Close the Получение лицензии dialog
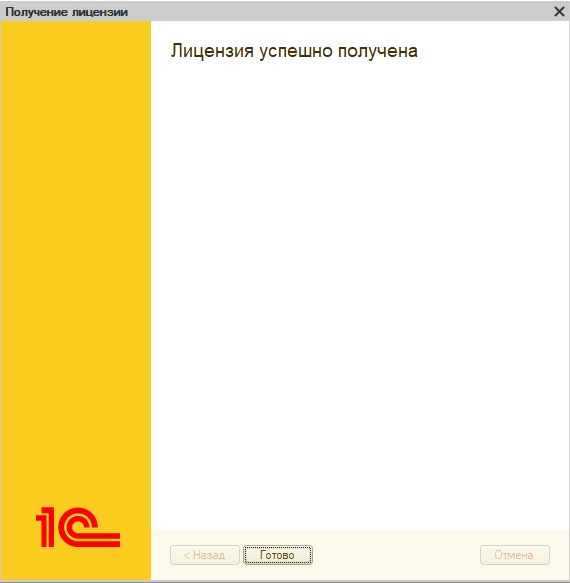The width and height of the screenshot is (570, 583). (x=559, y=12)
